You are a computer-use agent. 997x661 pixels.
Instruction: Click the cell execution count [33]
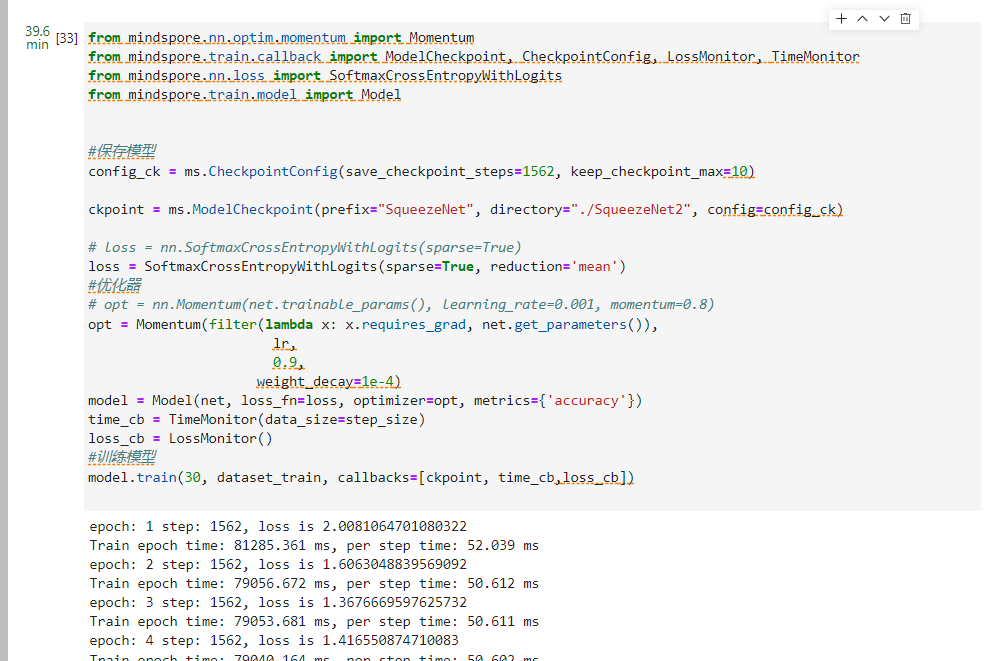click(67, 38)
